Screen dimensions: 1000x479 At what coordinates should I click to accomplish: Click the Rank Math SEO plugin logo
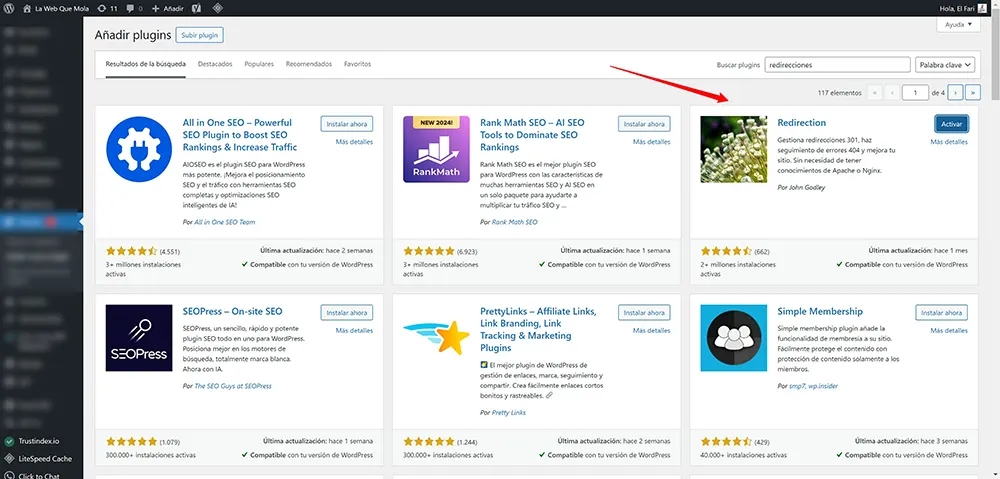click(x=436, y=149)
